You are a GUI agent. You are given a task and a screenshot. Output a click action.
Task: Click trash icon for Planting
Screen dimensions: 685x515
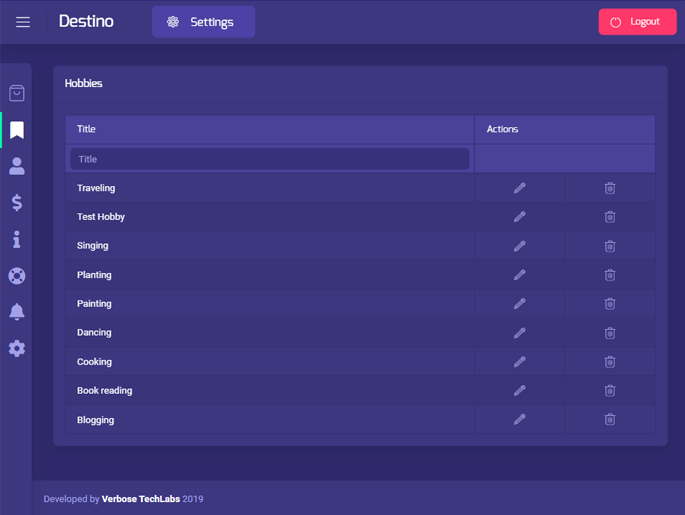610,275
